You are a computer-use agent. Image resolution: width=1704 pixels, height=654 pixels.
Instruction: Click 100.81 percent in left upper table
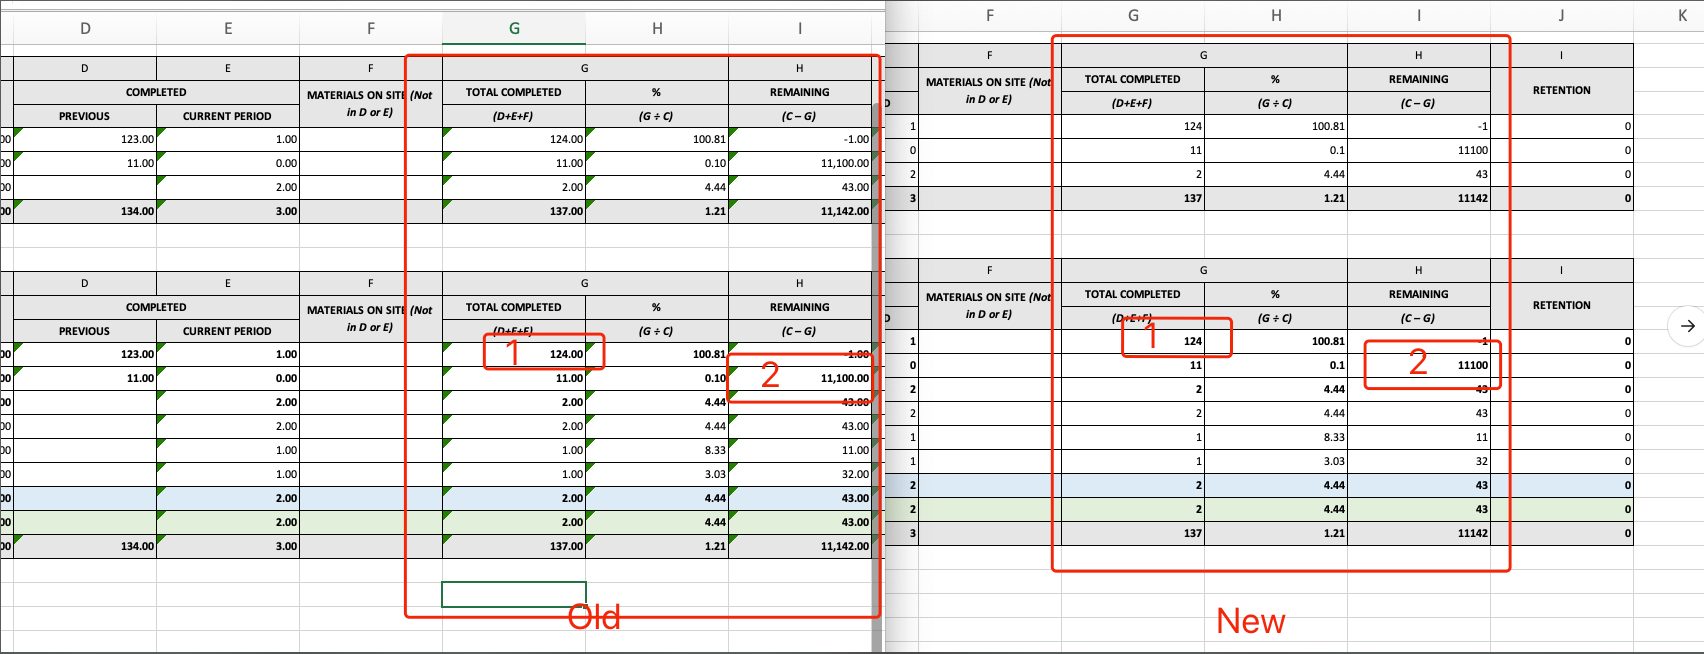pyautogui.click(x=657, y=139)
